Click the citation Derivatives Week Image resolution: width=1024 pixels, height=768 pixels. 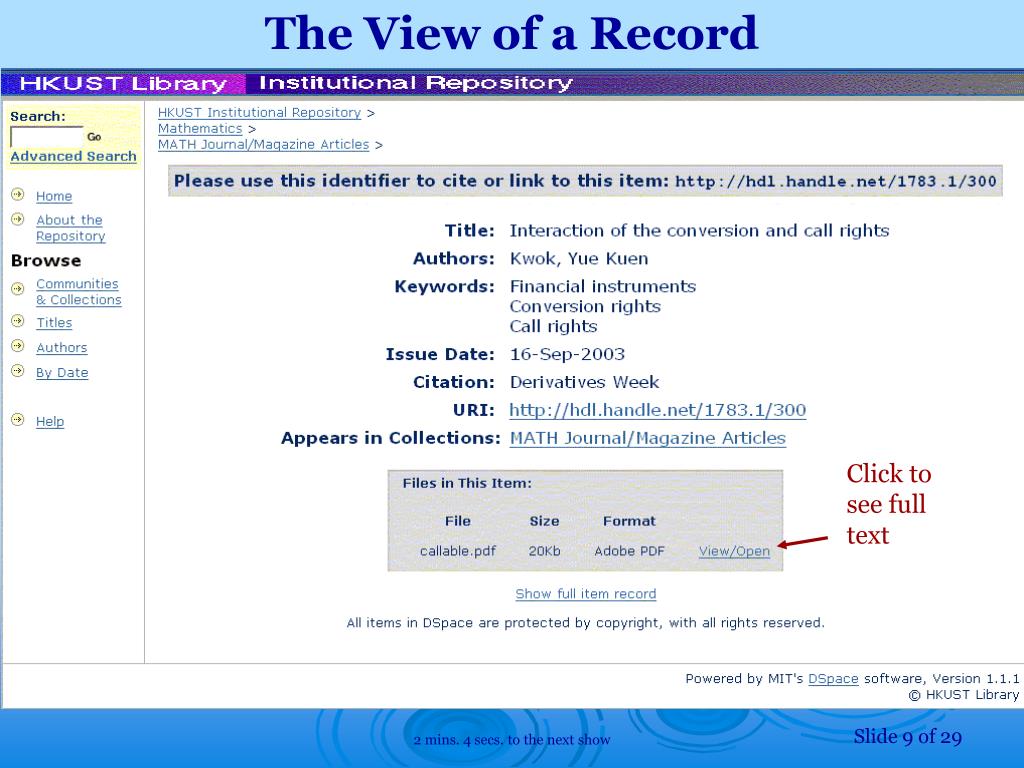tap(584, 382)
